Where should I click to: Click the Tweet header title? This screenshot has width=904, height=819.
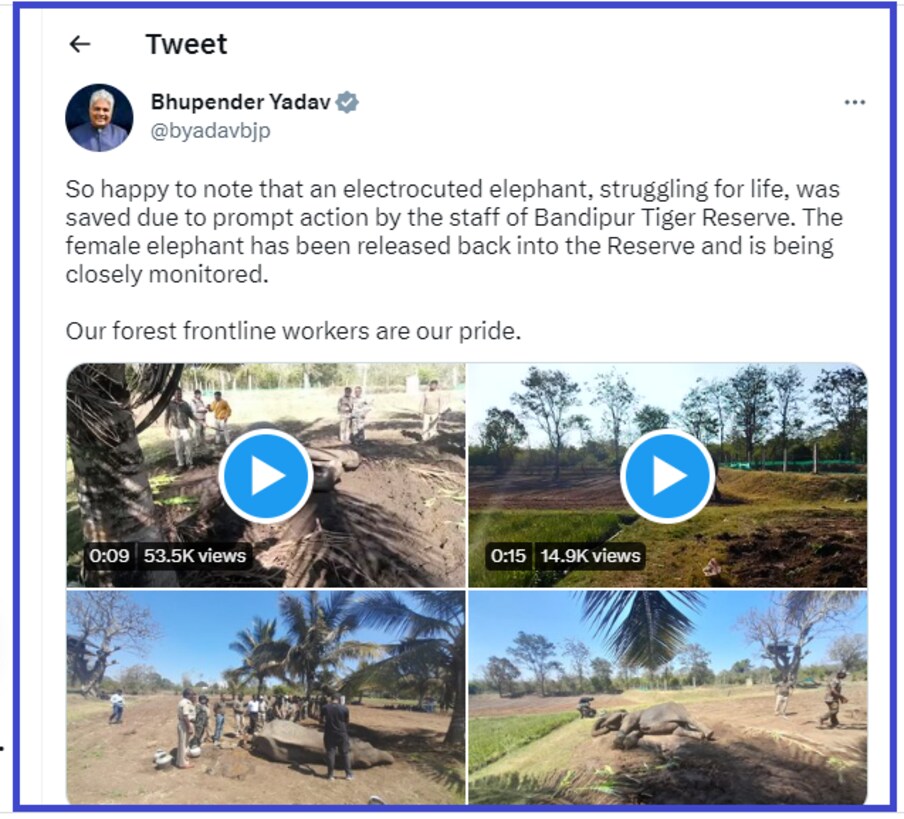[x=186, y=44]
